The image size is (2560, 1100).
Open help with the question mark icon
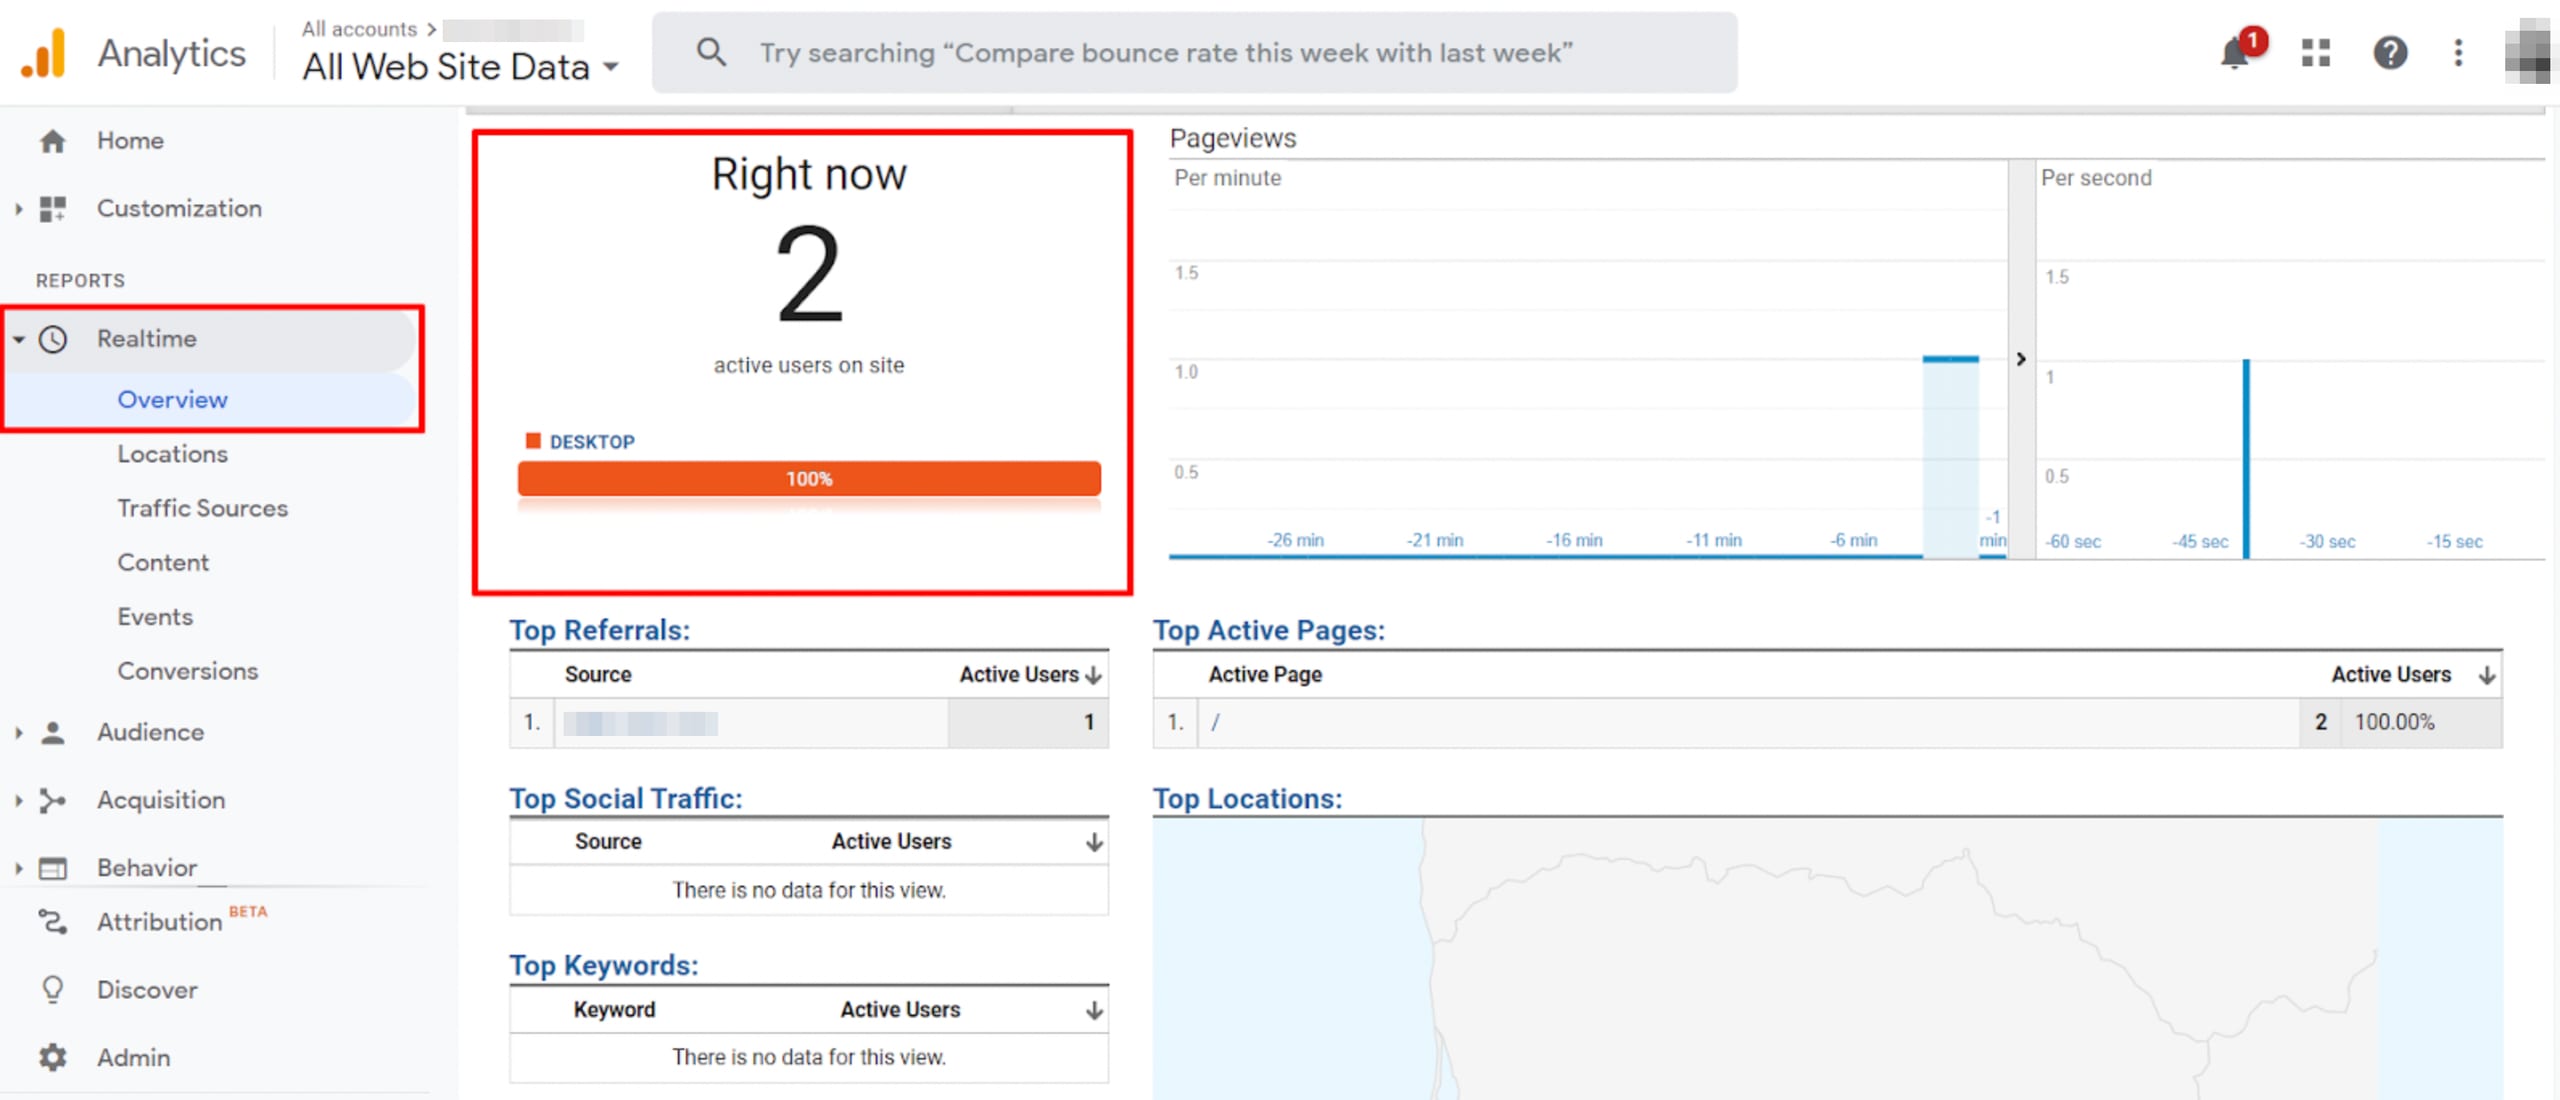pos(2390,54)
